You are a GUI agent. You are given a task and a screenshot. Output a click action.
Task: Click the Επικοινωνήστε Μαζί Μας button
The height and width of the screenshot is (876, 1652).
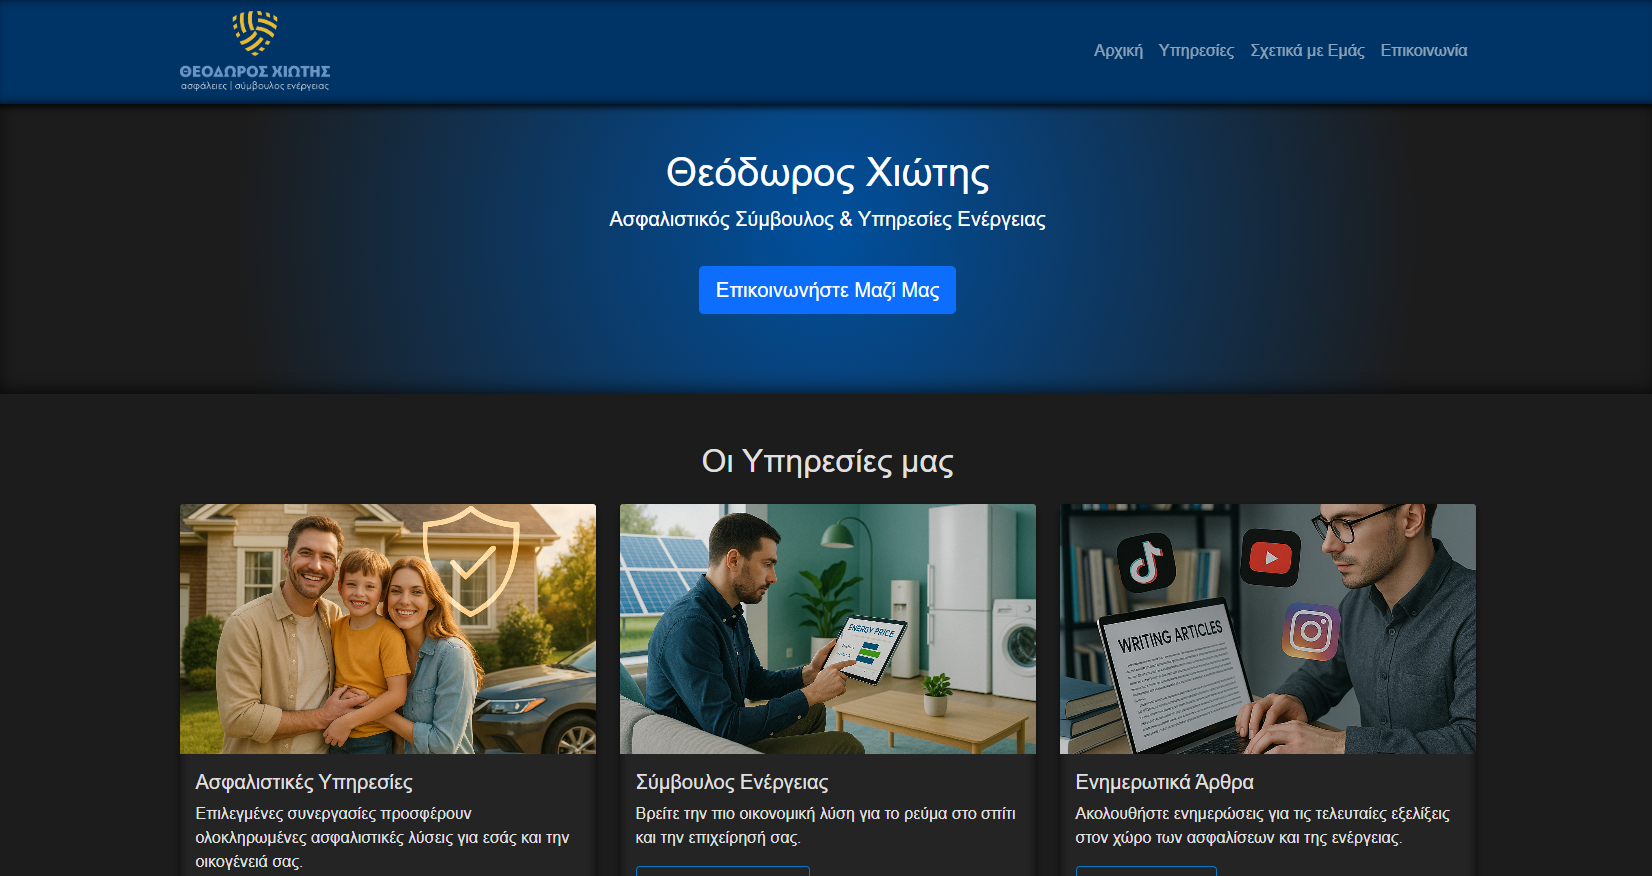pyautogui.click(x=827, y=290)
